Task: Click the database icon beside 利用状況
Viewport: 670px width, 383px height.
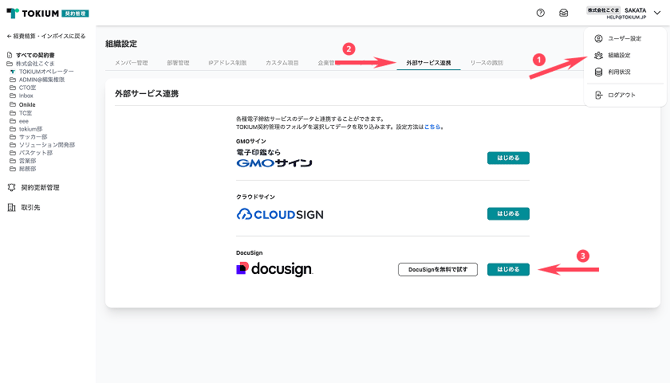Action: (599, 72)
